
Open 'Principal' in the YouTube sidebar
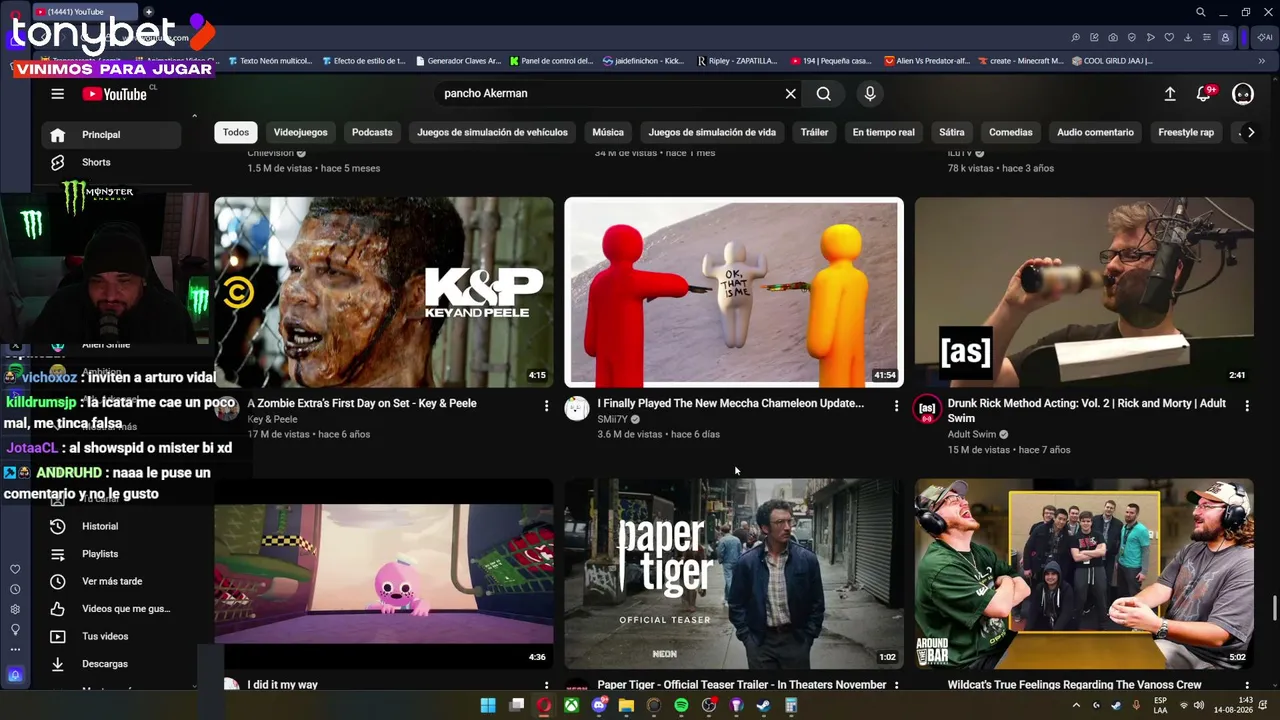[x=112, y=135]
